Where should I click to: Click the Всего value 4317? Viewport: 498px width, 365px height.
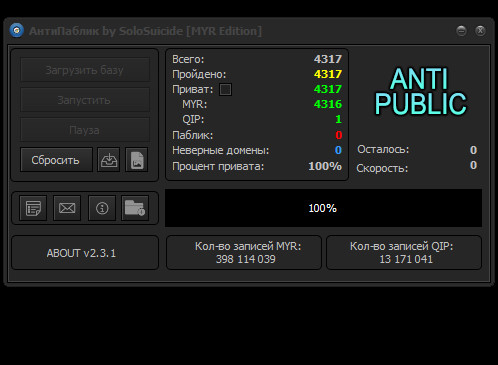(328, 59)
